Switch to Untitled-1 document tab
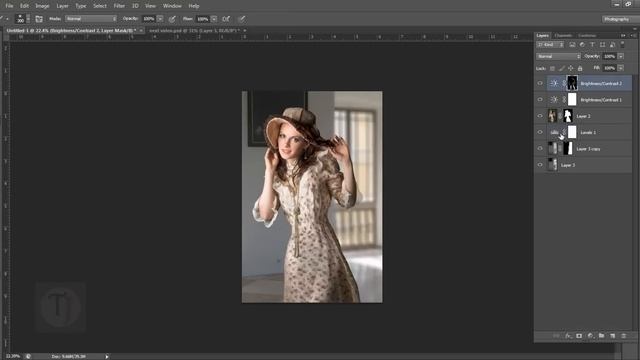Viewport: 640px width, 360px height. 71,31
